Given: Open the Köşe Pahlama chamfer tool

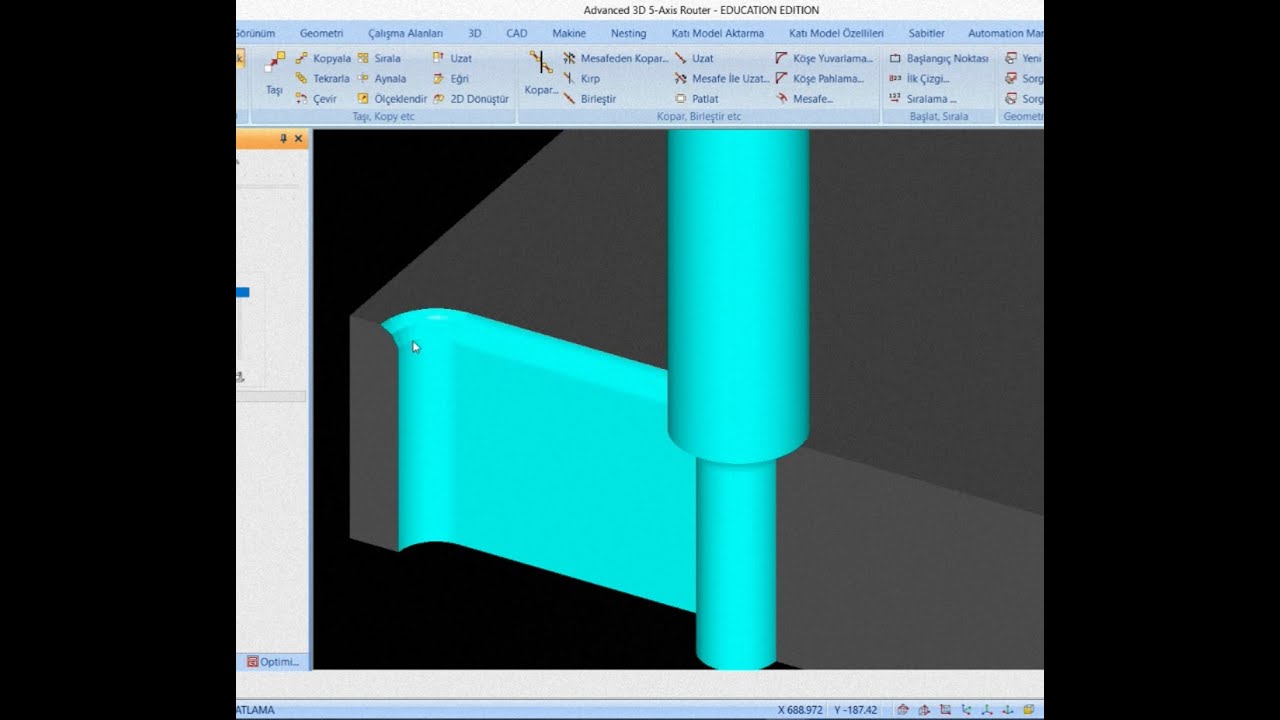Looking at the screenshot, I should [820, 78].
